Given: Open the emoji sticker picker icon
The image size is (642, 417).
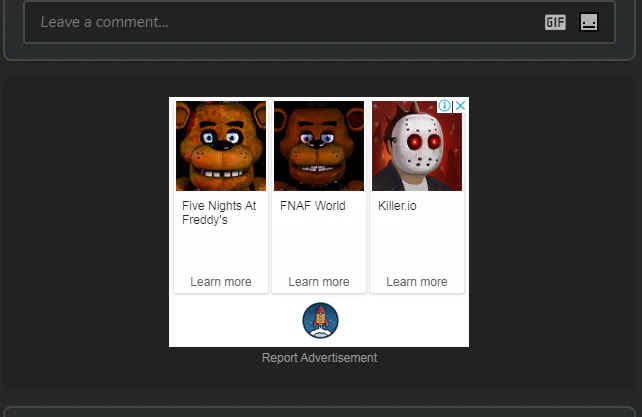Looking at the screenshot, I should (589, 22).
